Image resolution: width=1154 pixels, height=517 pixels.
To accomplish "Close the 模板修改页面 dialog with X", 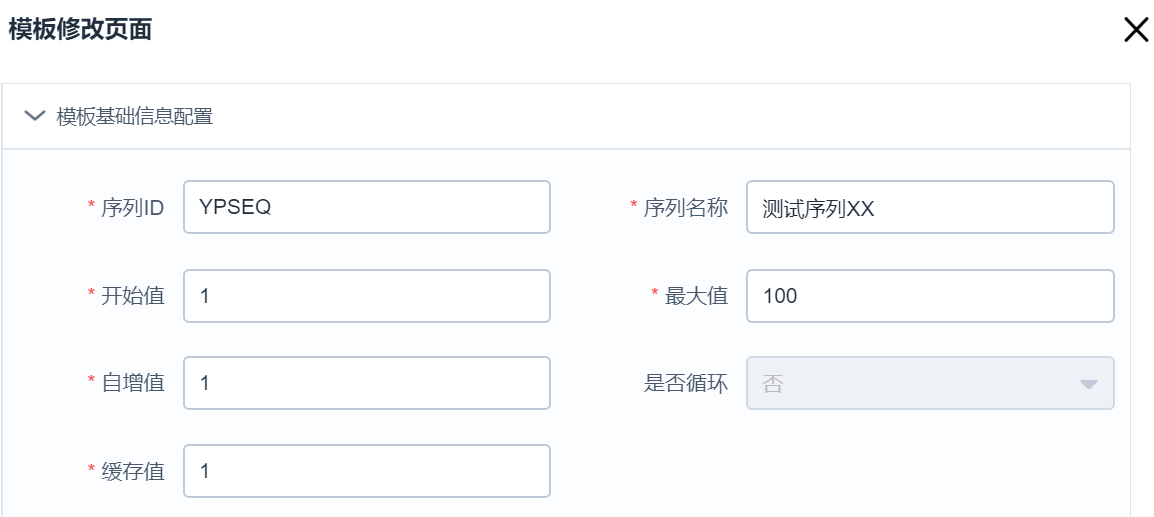I will coord(1136,30).
